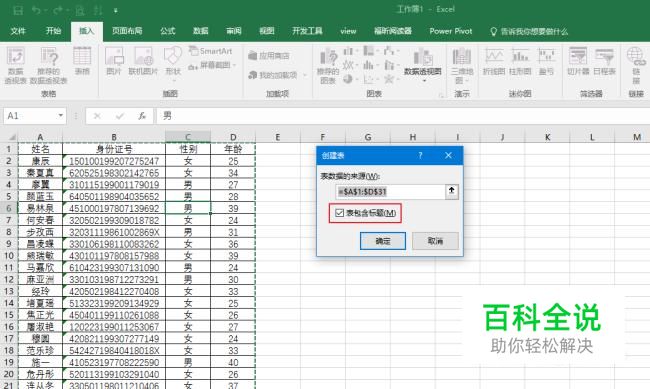Insert a Timeline (日程表)
Screen dimensions: 650x389
pyautogui.click(x=604, y=61)
